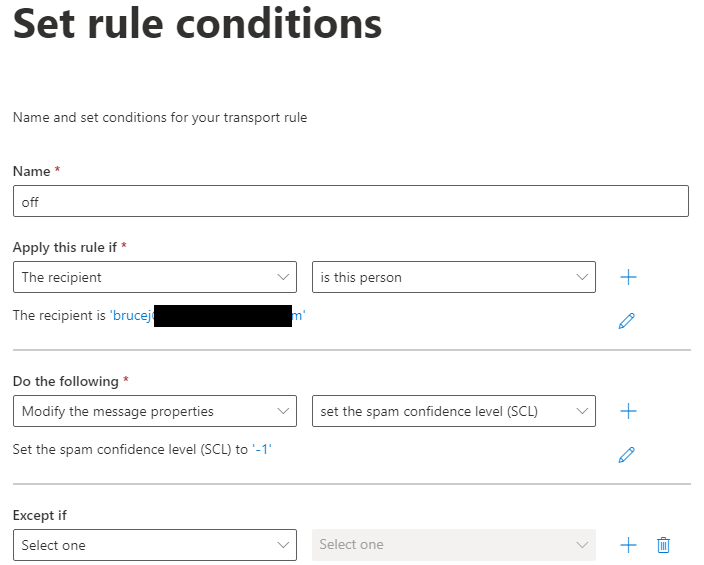
Task: Click the Name input field containing 'off'
Action: [x=351, y=201]
